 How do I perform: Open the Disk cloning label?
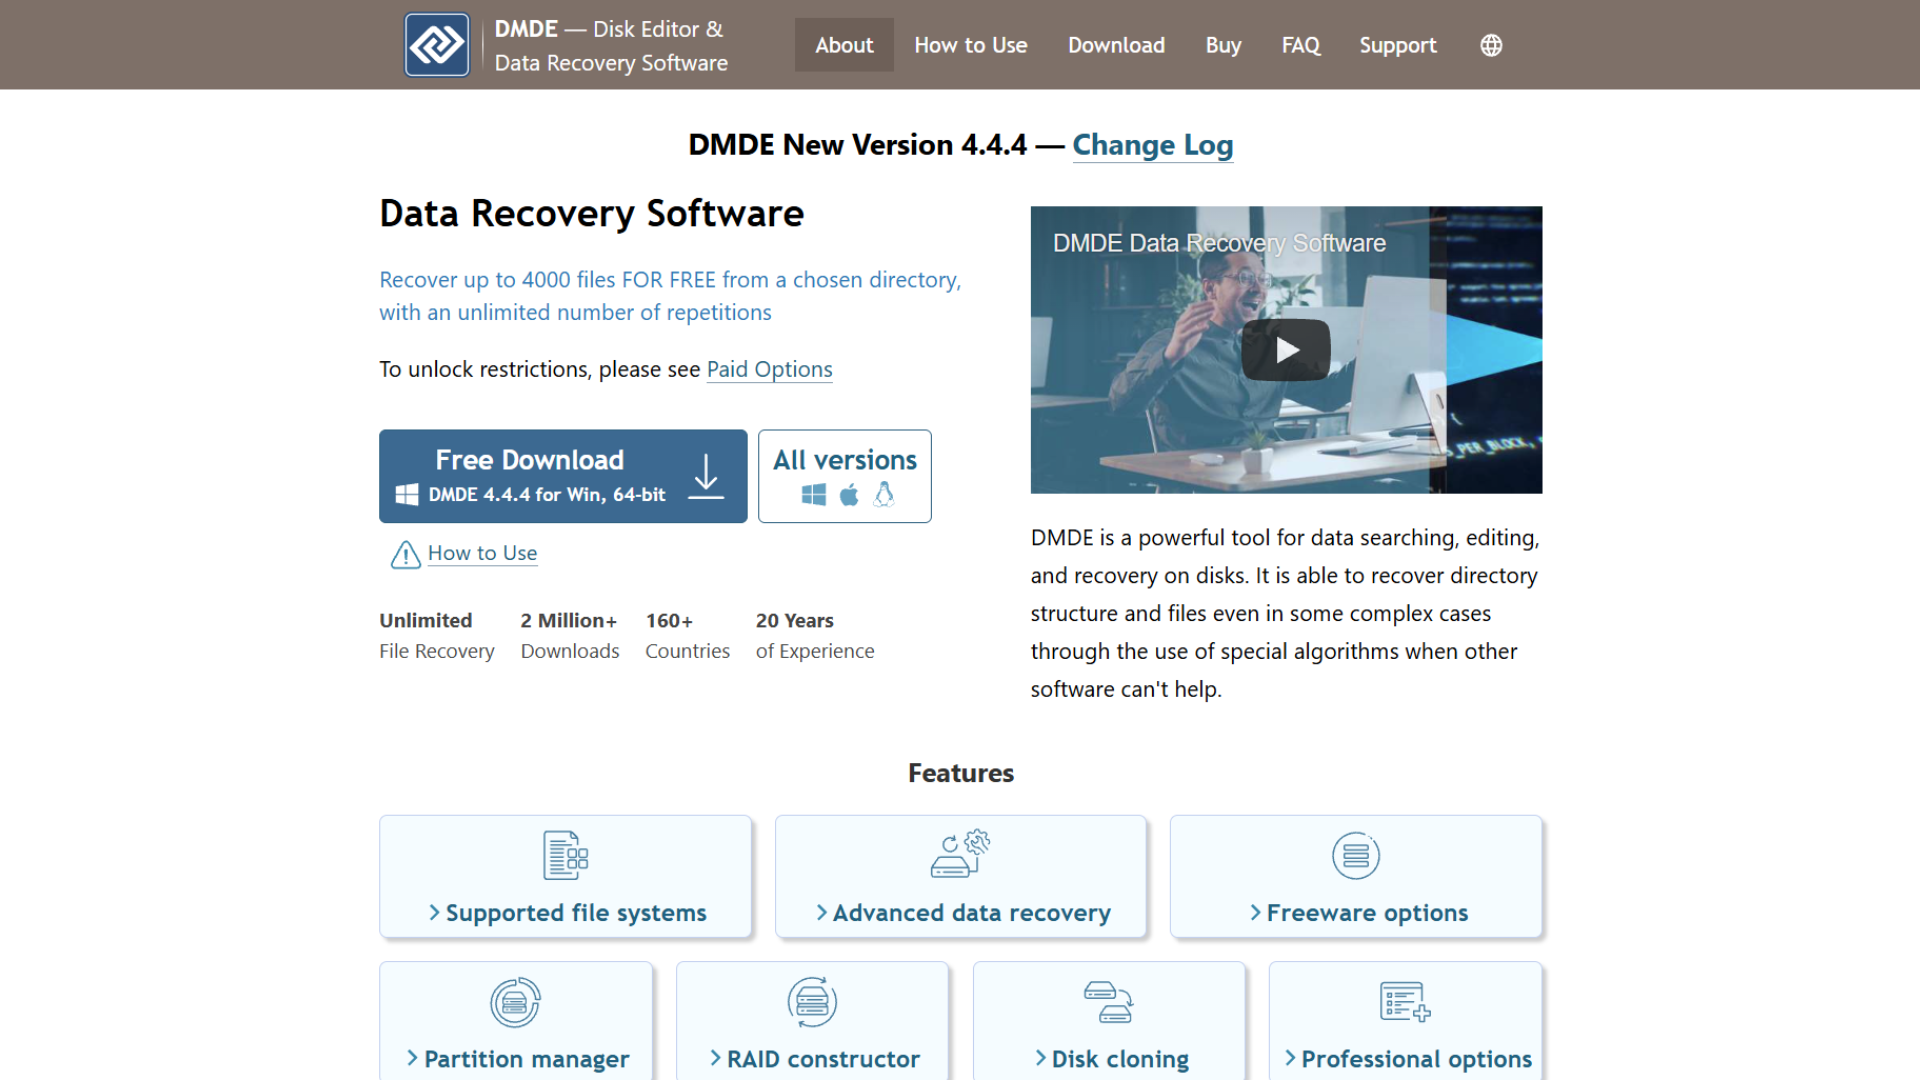tap(1120, 1059)
